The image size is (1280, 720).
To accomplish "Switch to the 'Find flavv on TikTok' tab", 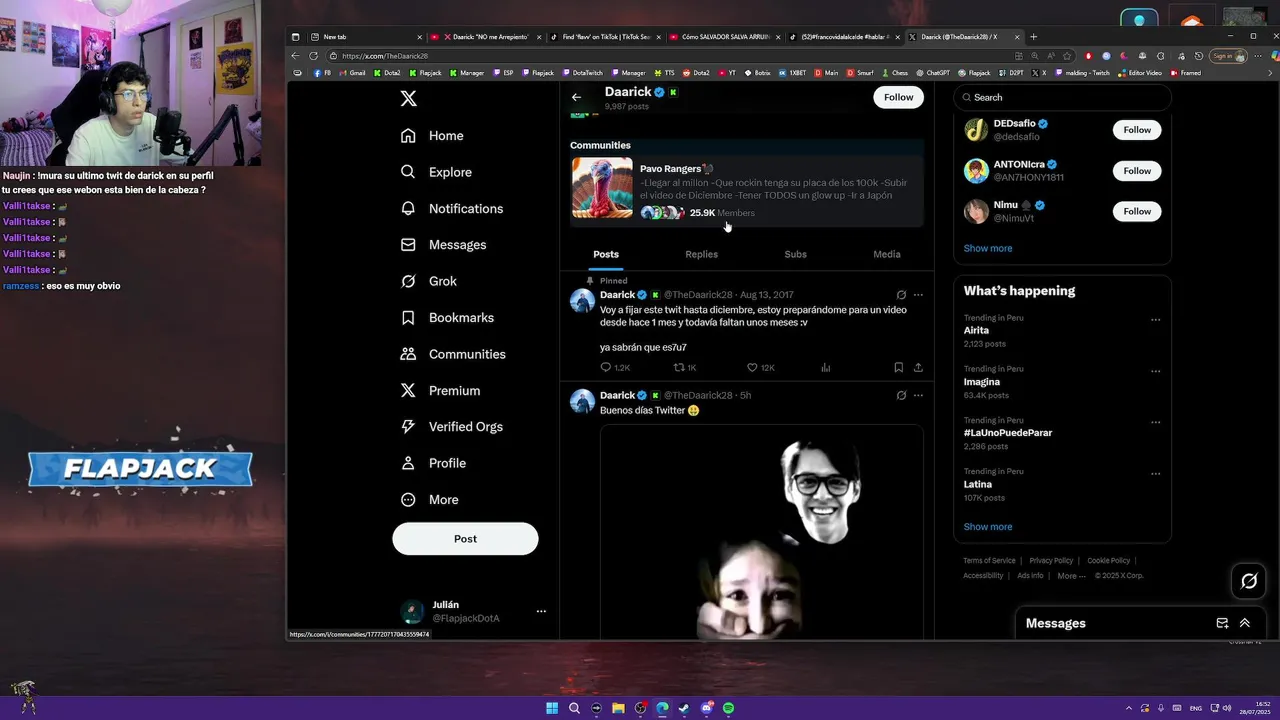I will point(606,37).
